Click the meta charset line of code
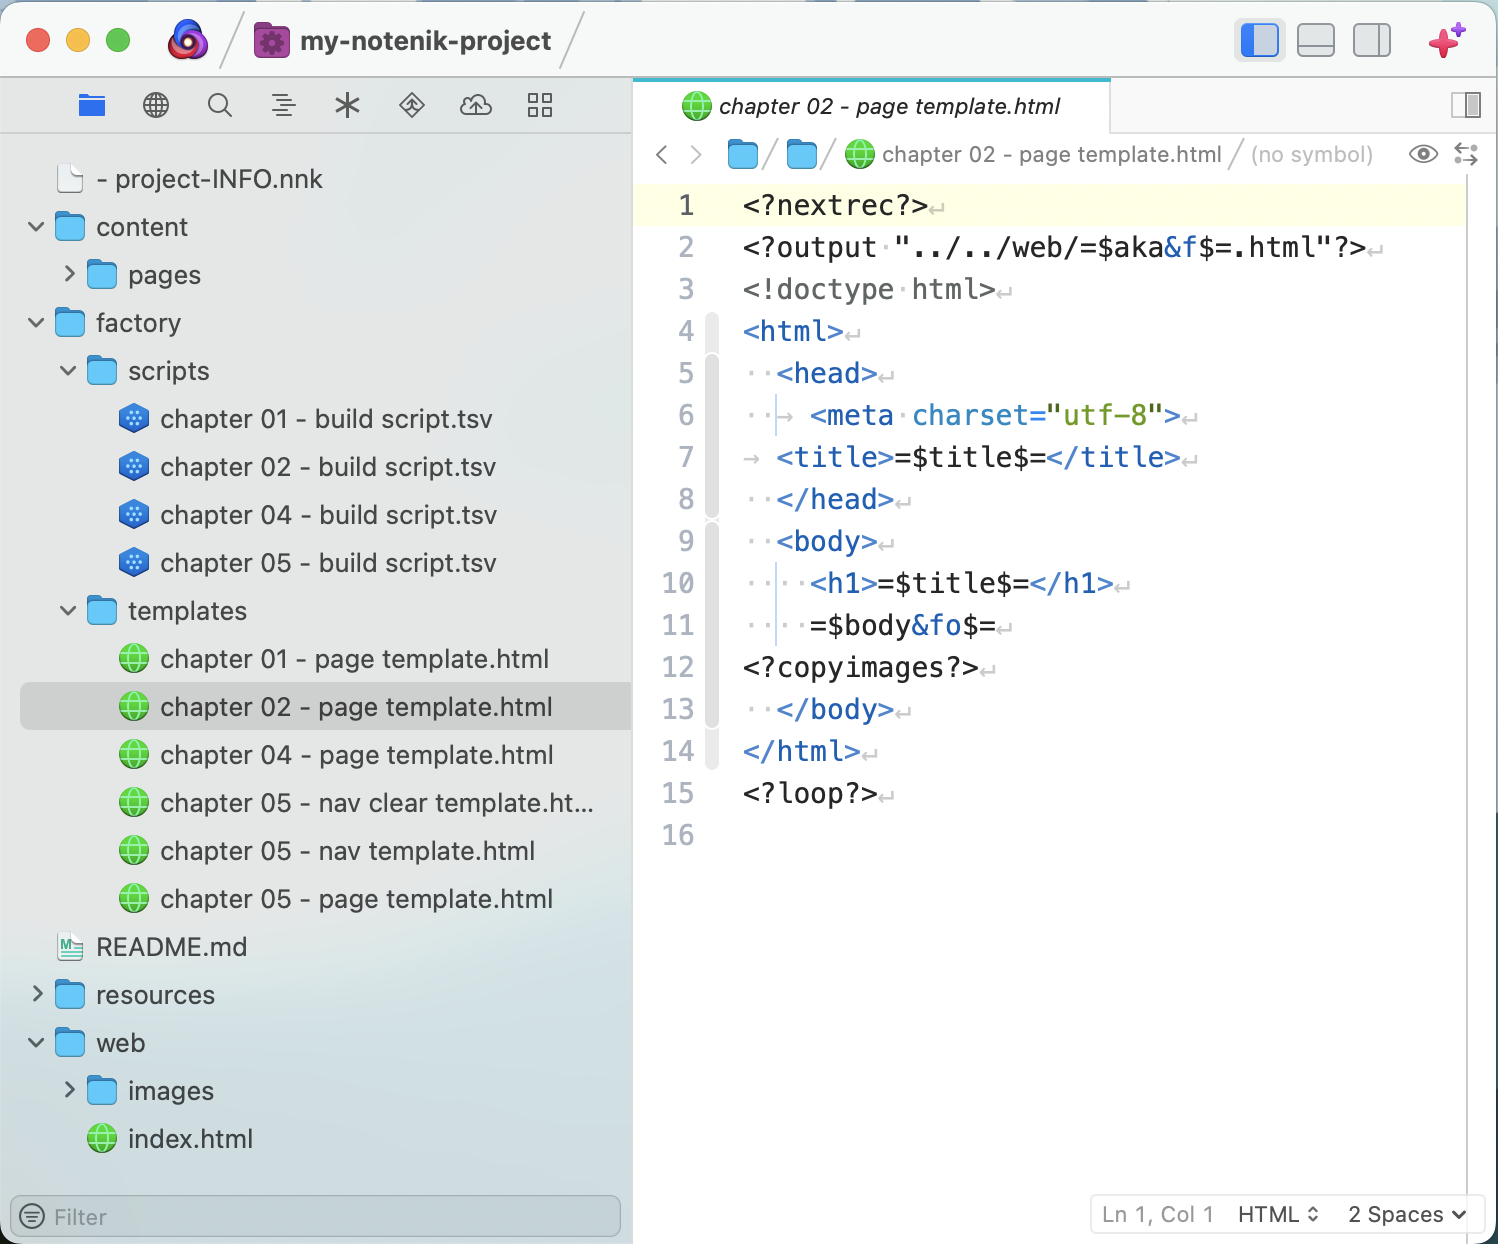The width and height of the screenshot is (1498, 1244). point(995,415)
